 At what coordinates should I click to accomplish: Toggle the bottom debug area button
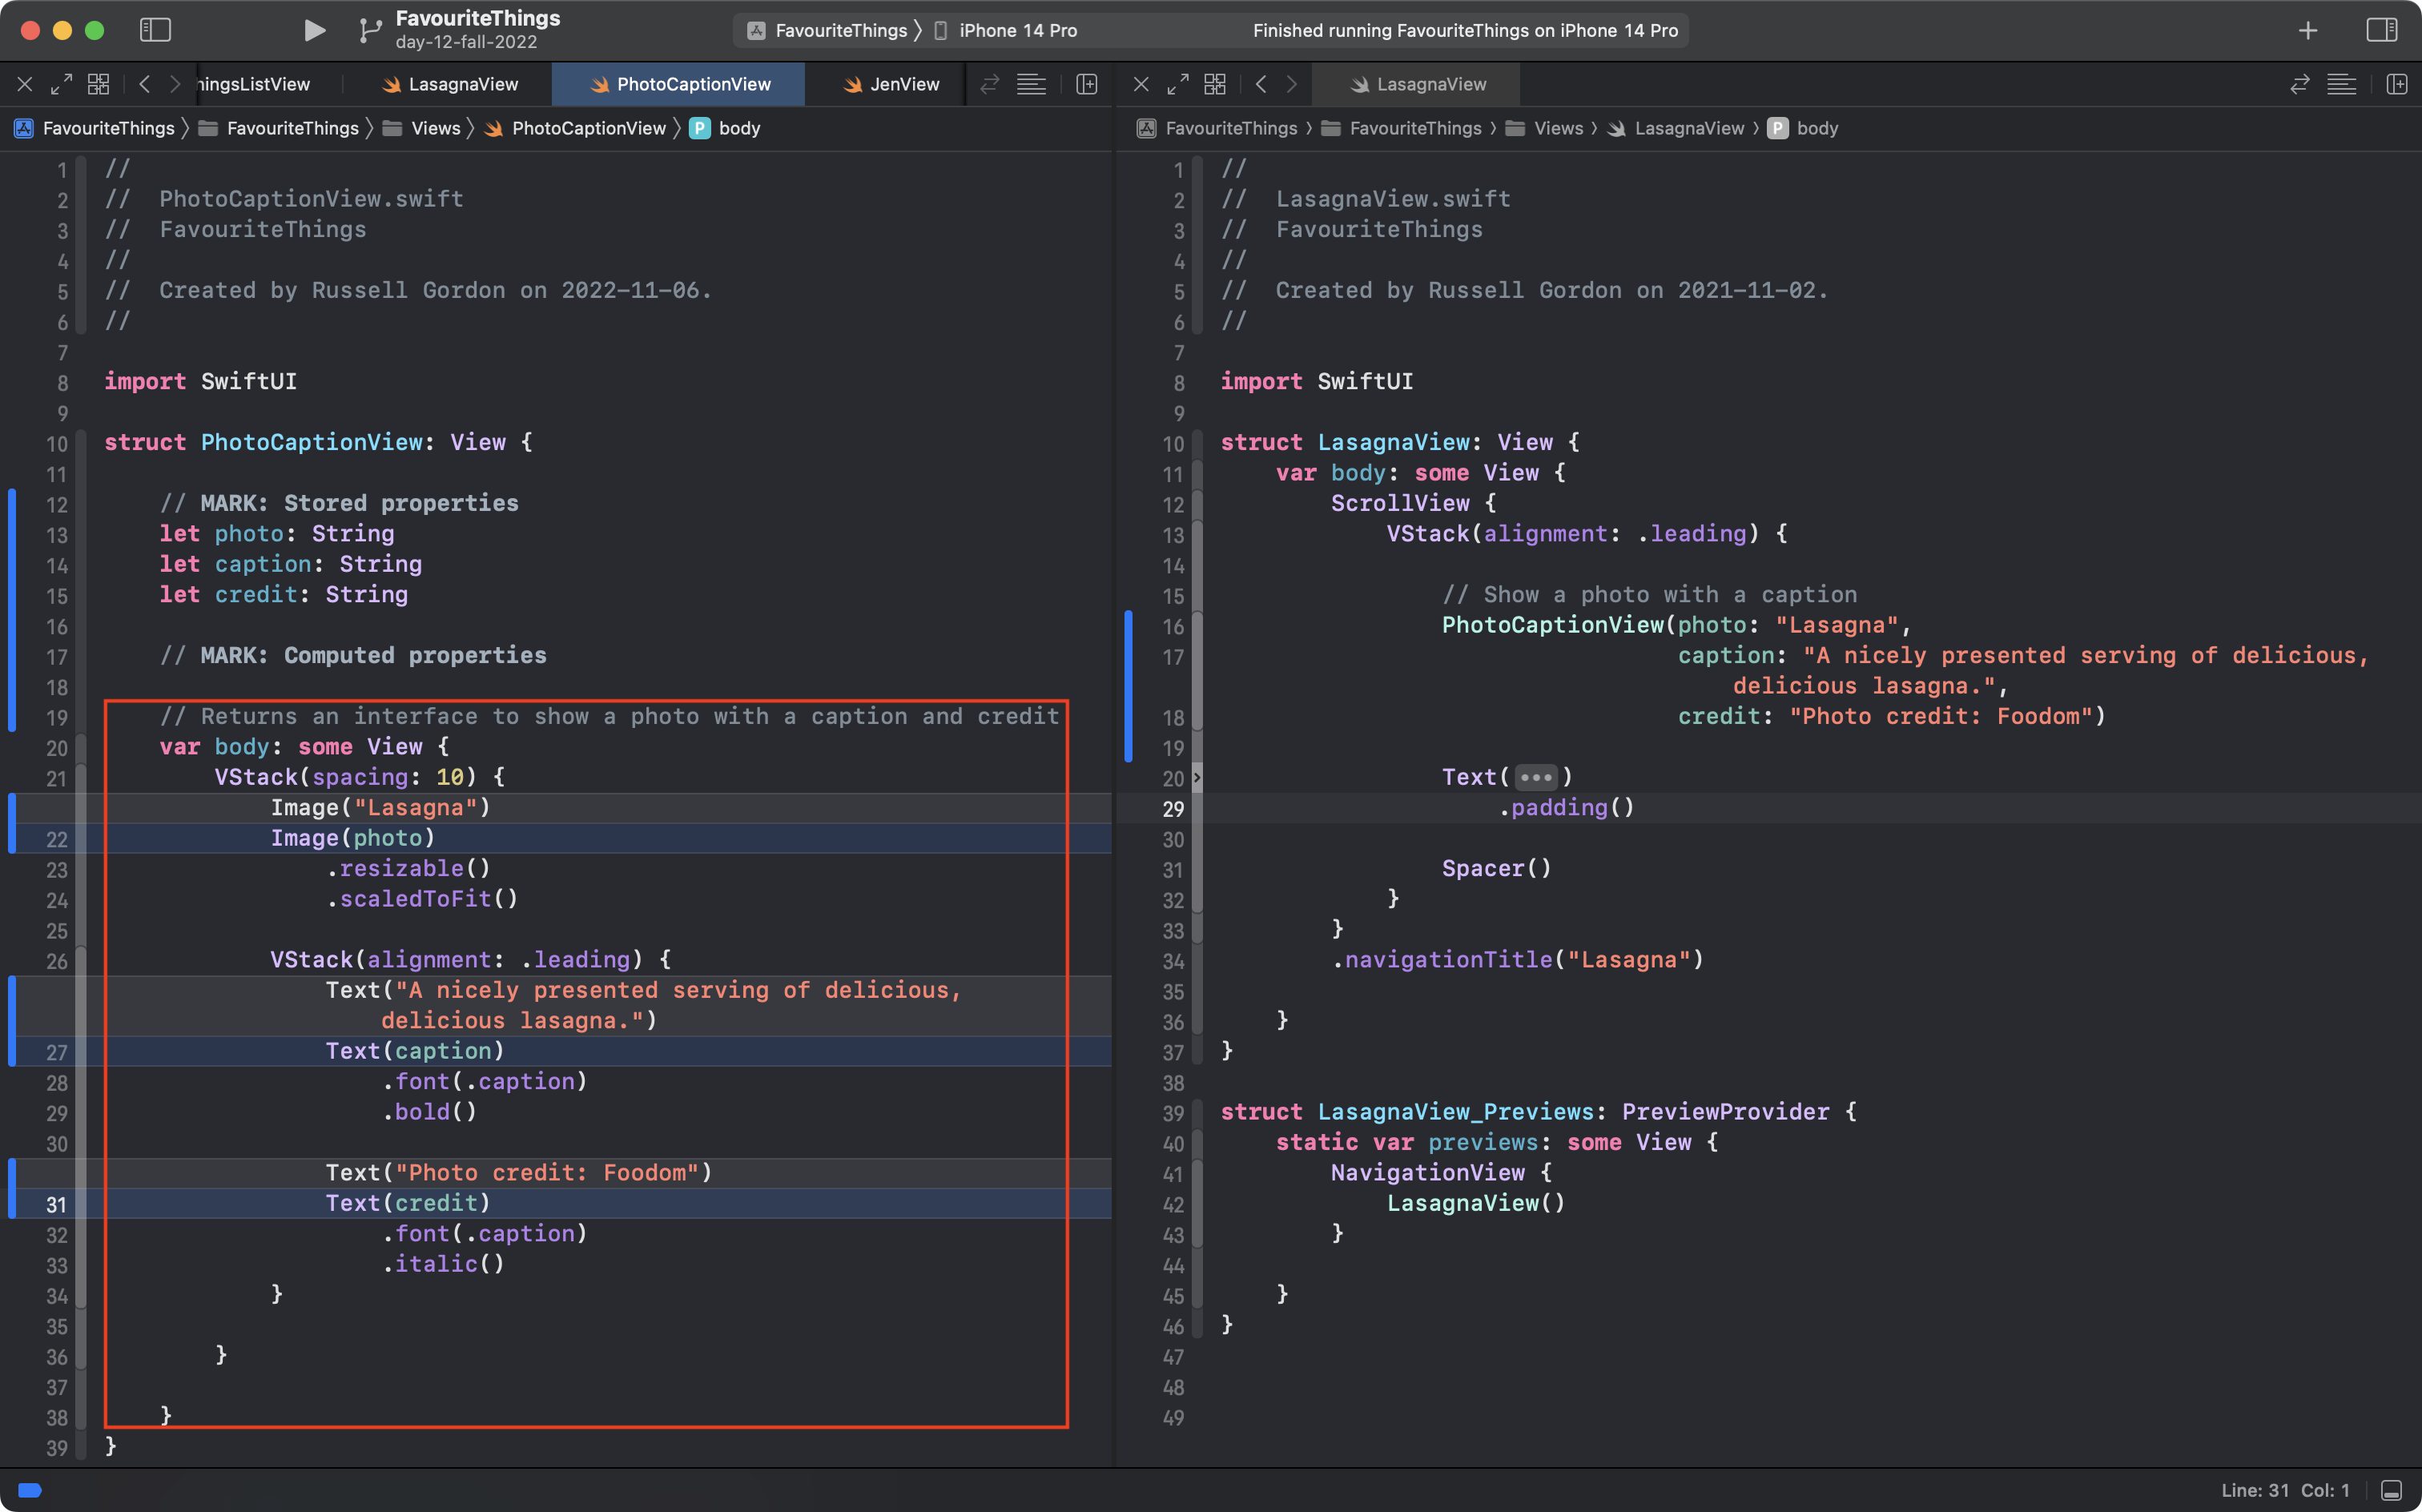point(2391,1490)
